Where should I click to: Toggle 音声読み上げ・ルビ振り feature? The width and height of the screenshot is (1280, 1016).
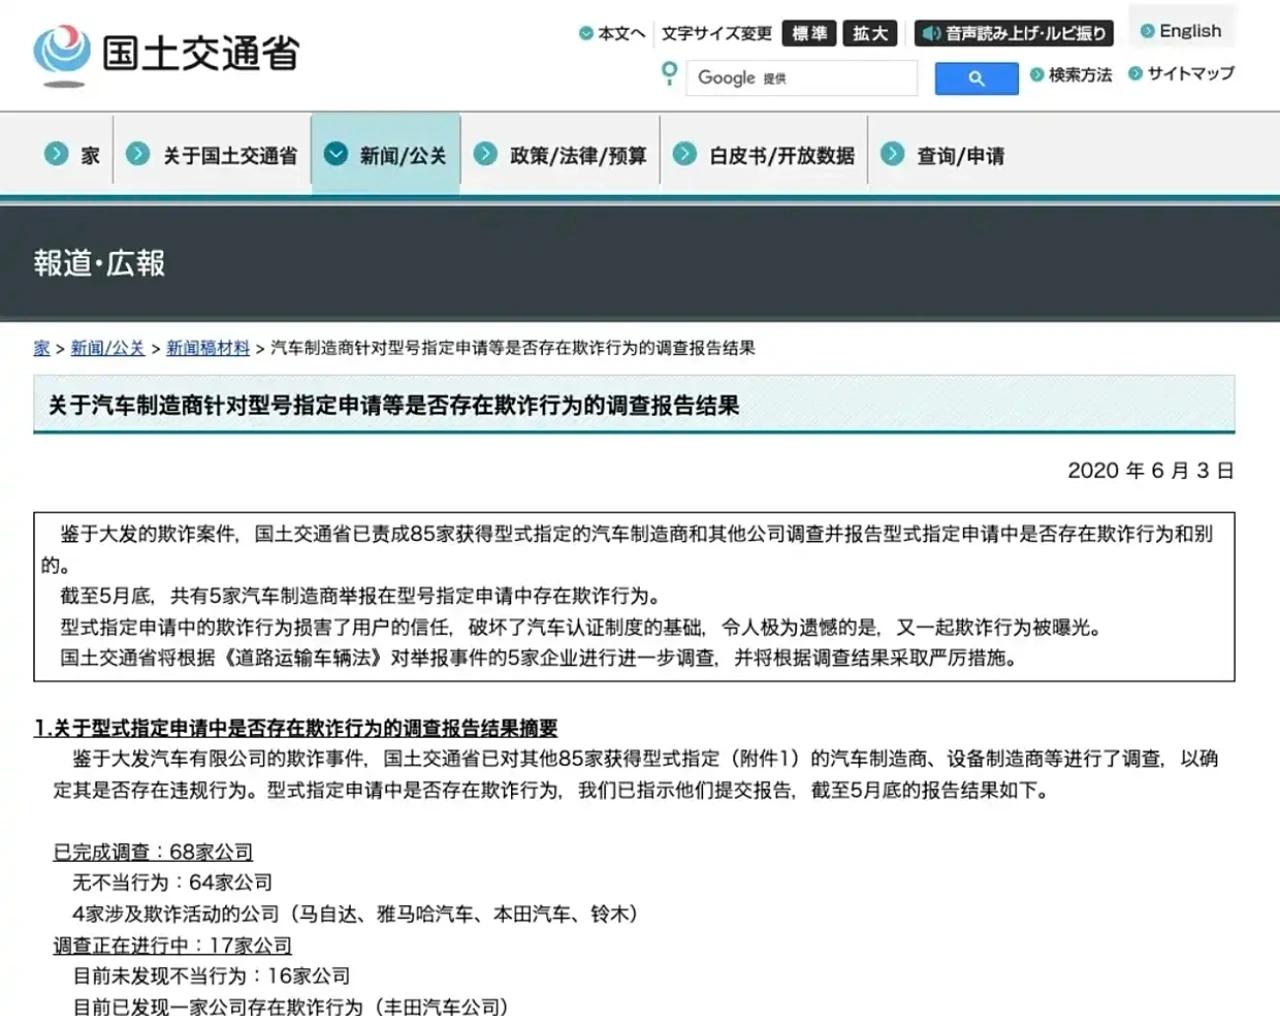coord(1014,34)
